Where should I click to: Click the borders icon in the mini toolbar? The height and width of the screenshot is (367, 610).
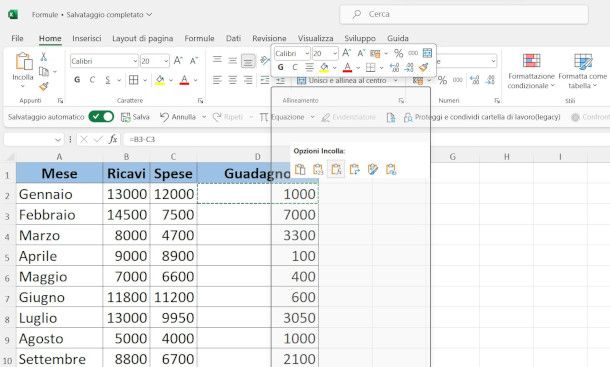(x=371, y=68)
